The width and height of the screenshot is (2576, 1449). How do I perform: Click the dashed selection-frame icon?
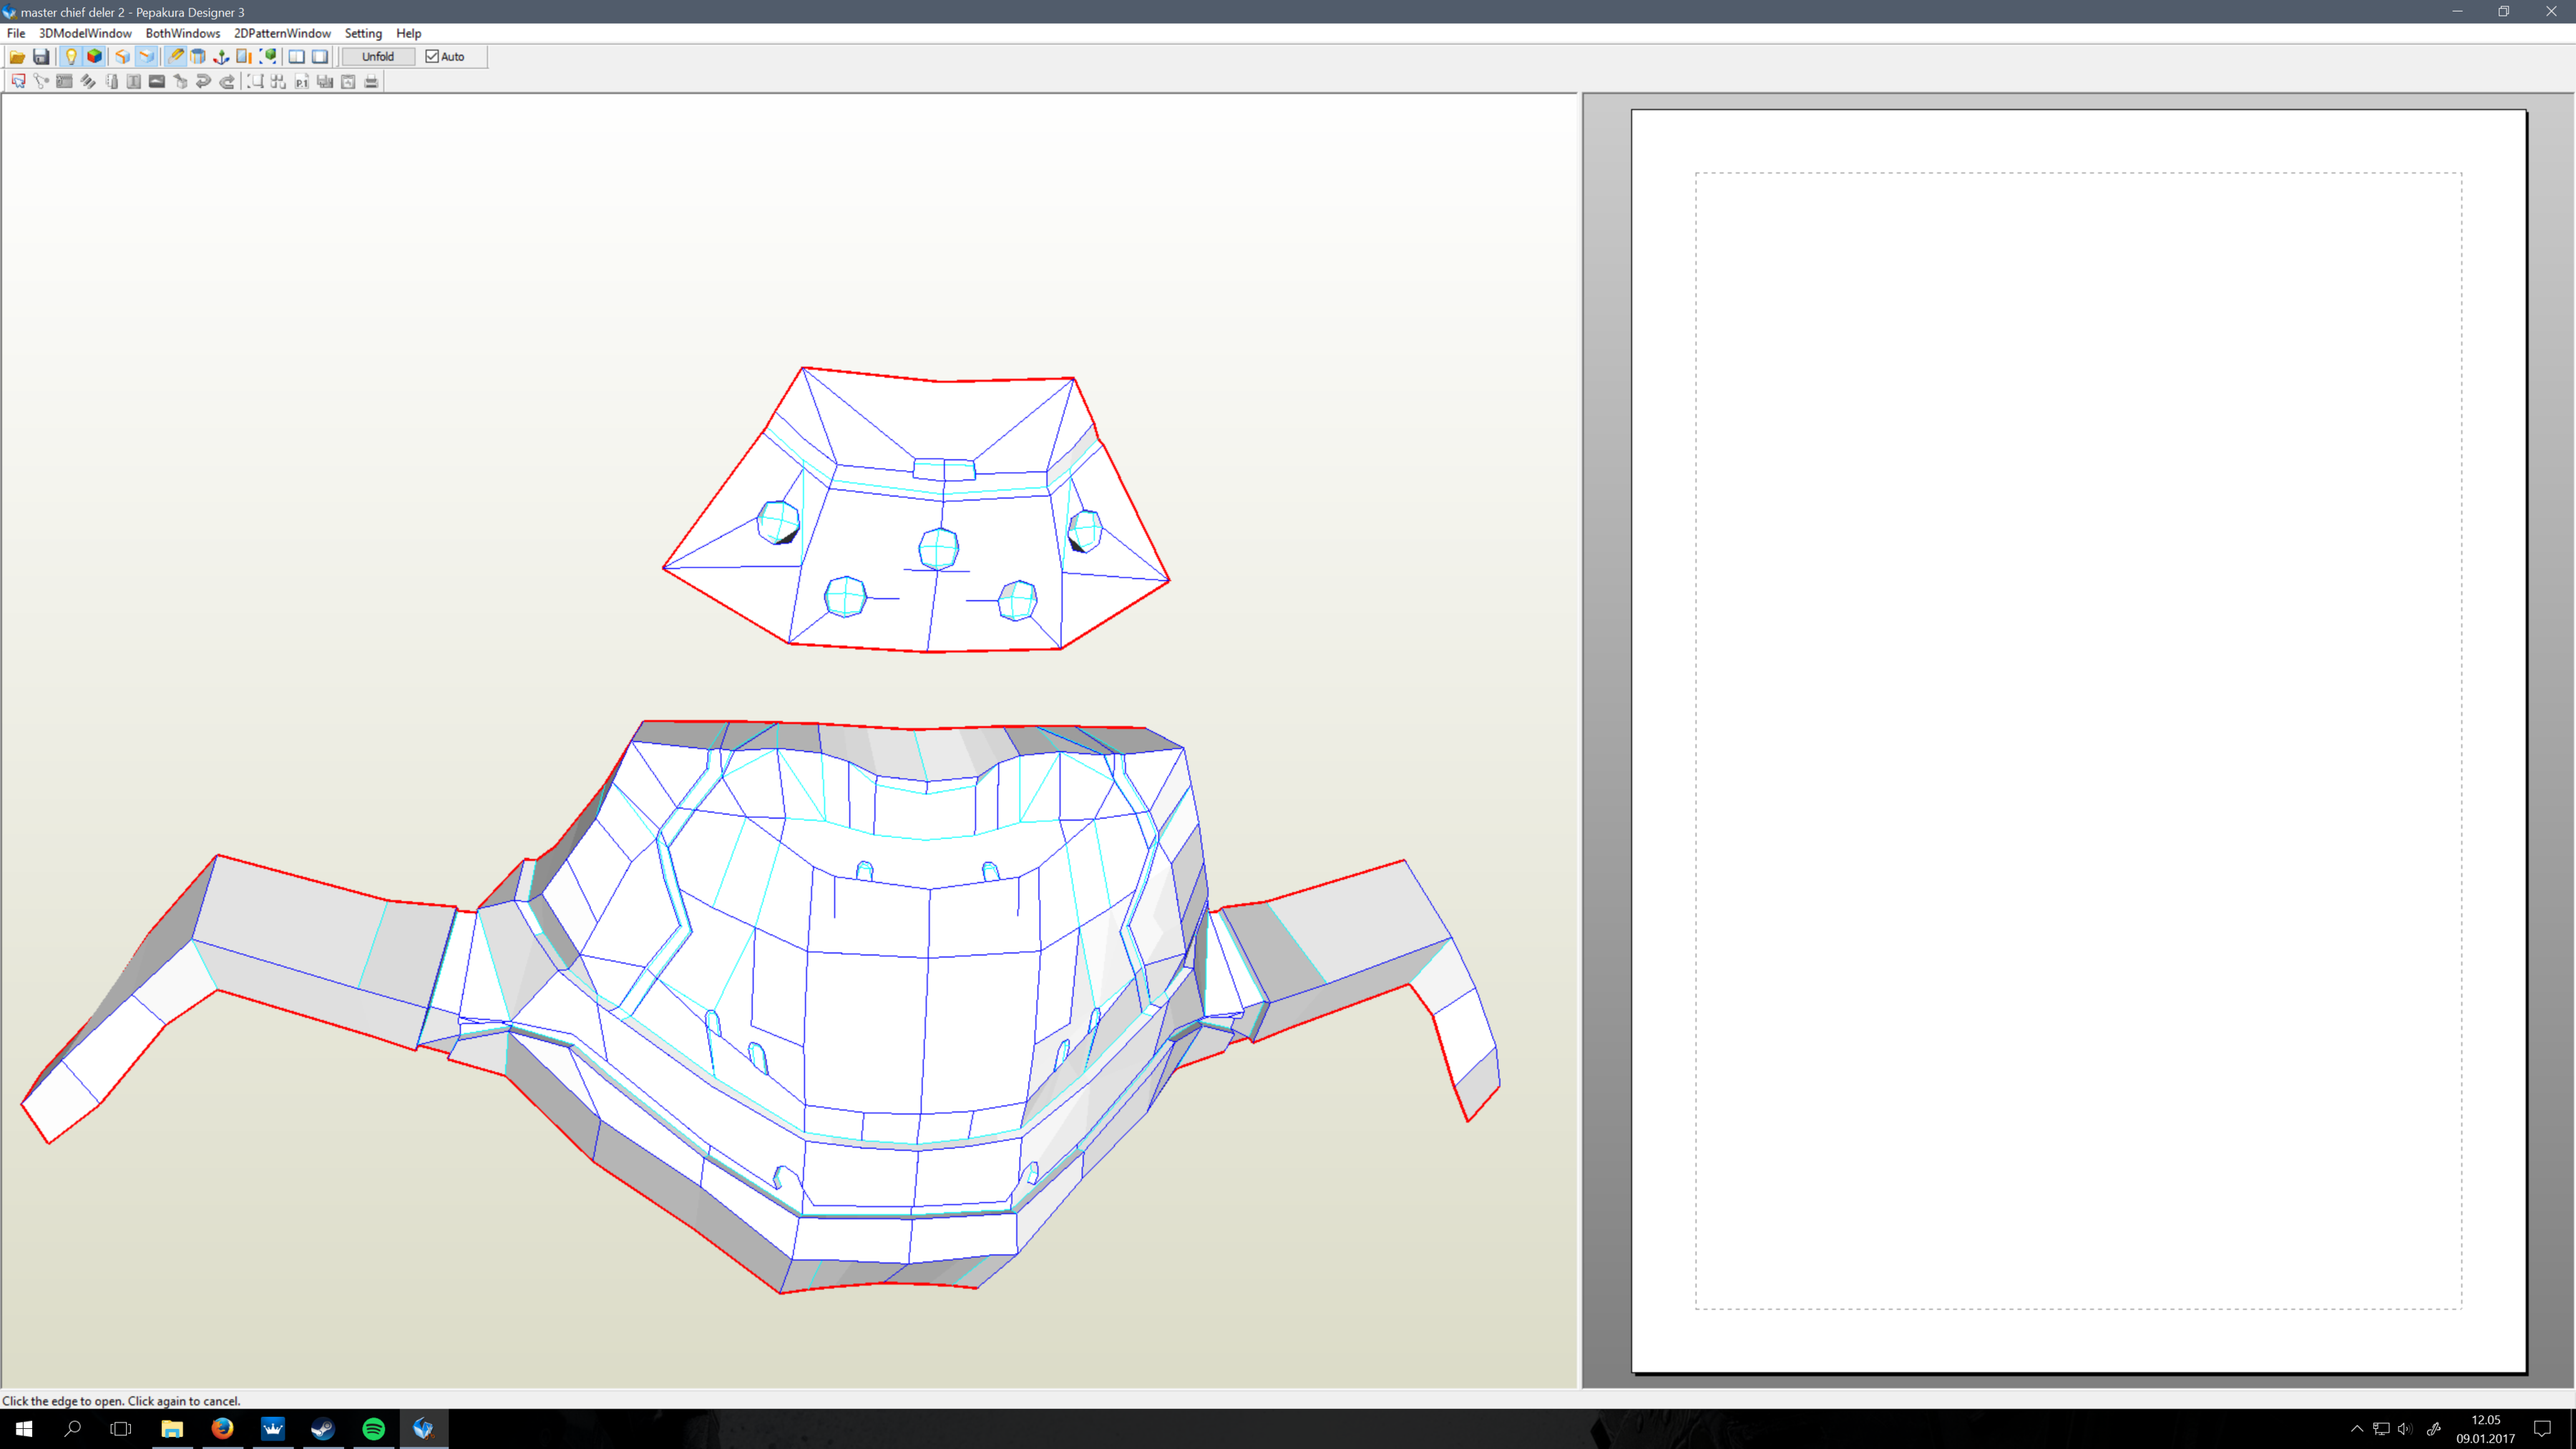click(256, 82)
